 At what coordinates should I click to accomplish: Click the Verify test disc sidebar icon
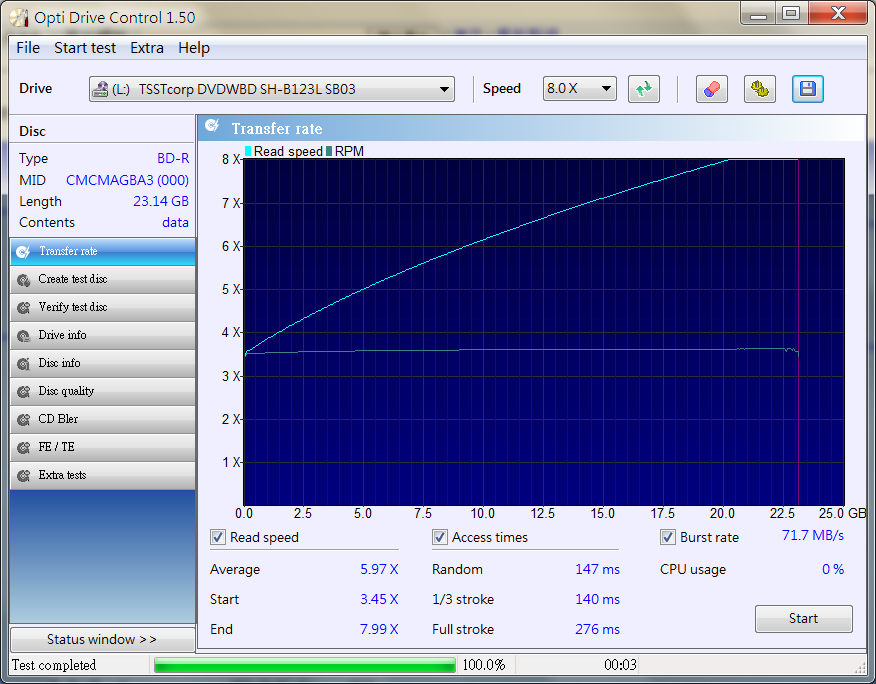tap(23, 308)
